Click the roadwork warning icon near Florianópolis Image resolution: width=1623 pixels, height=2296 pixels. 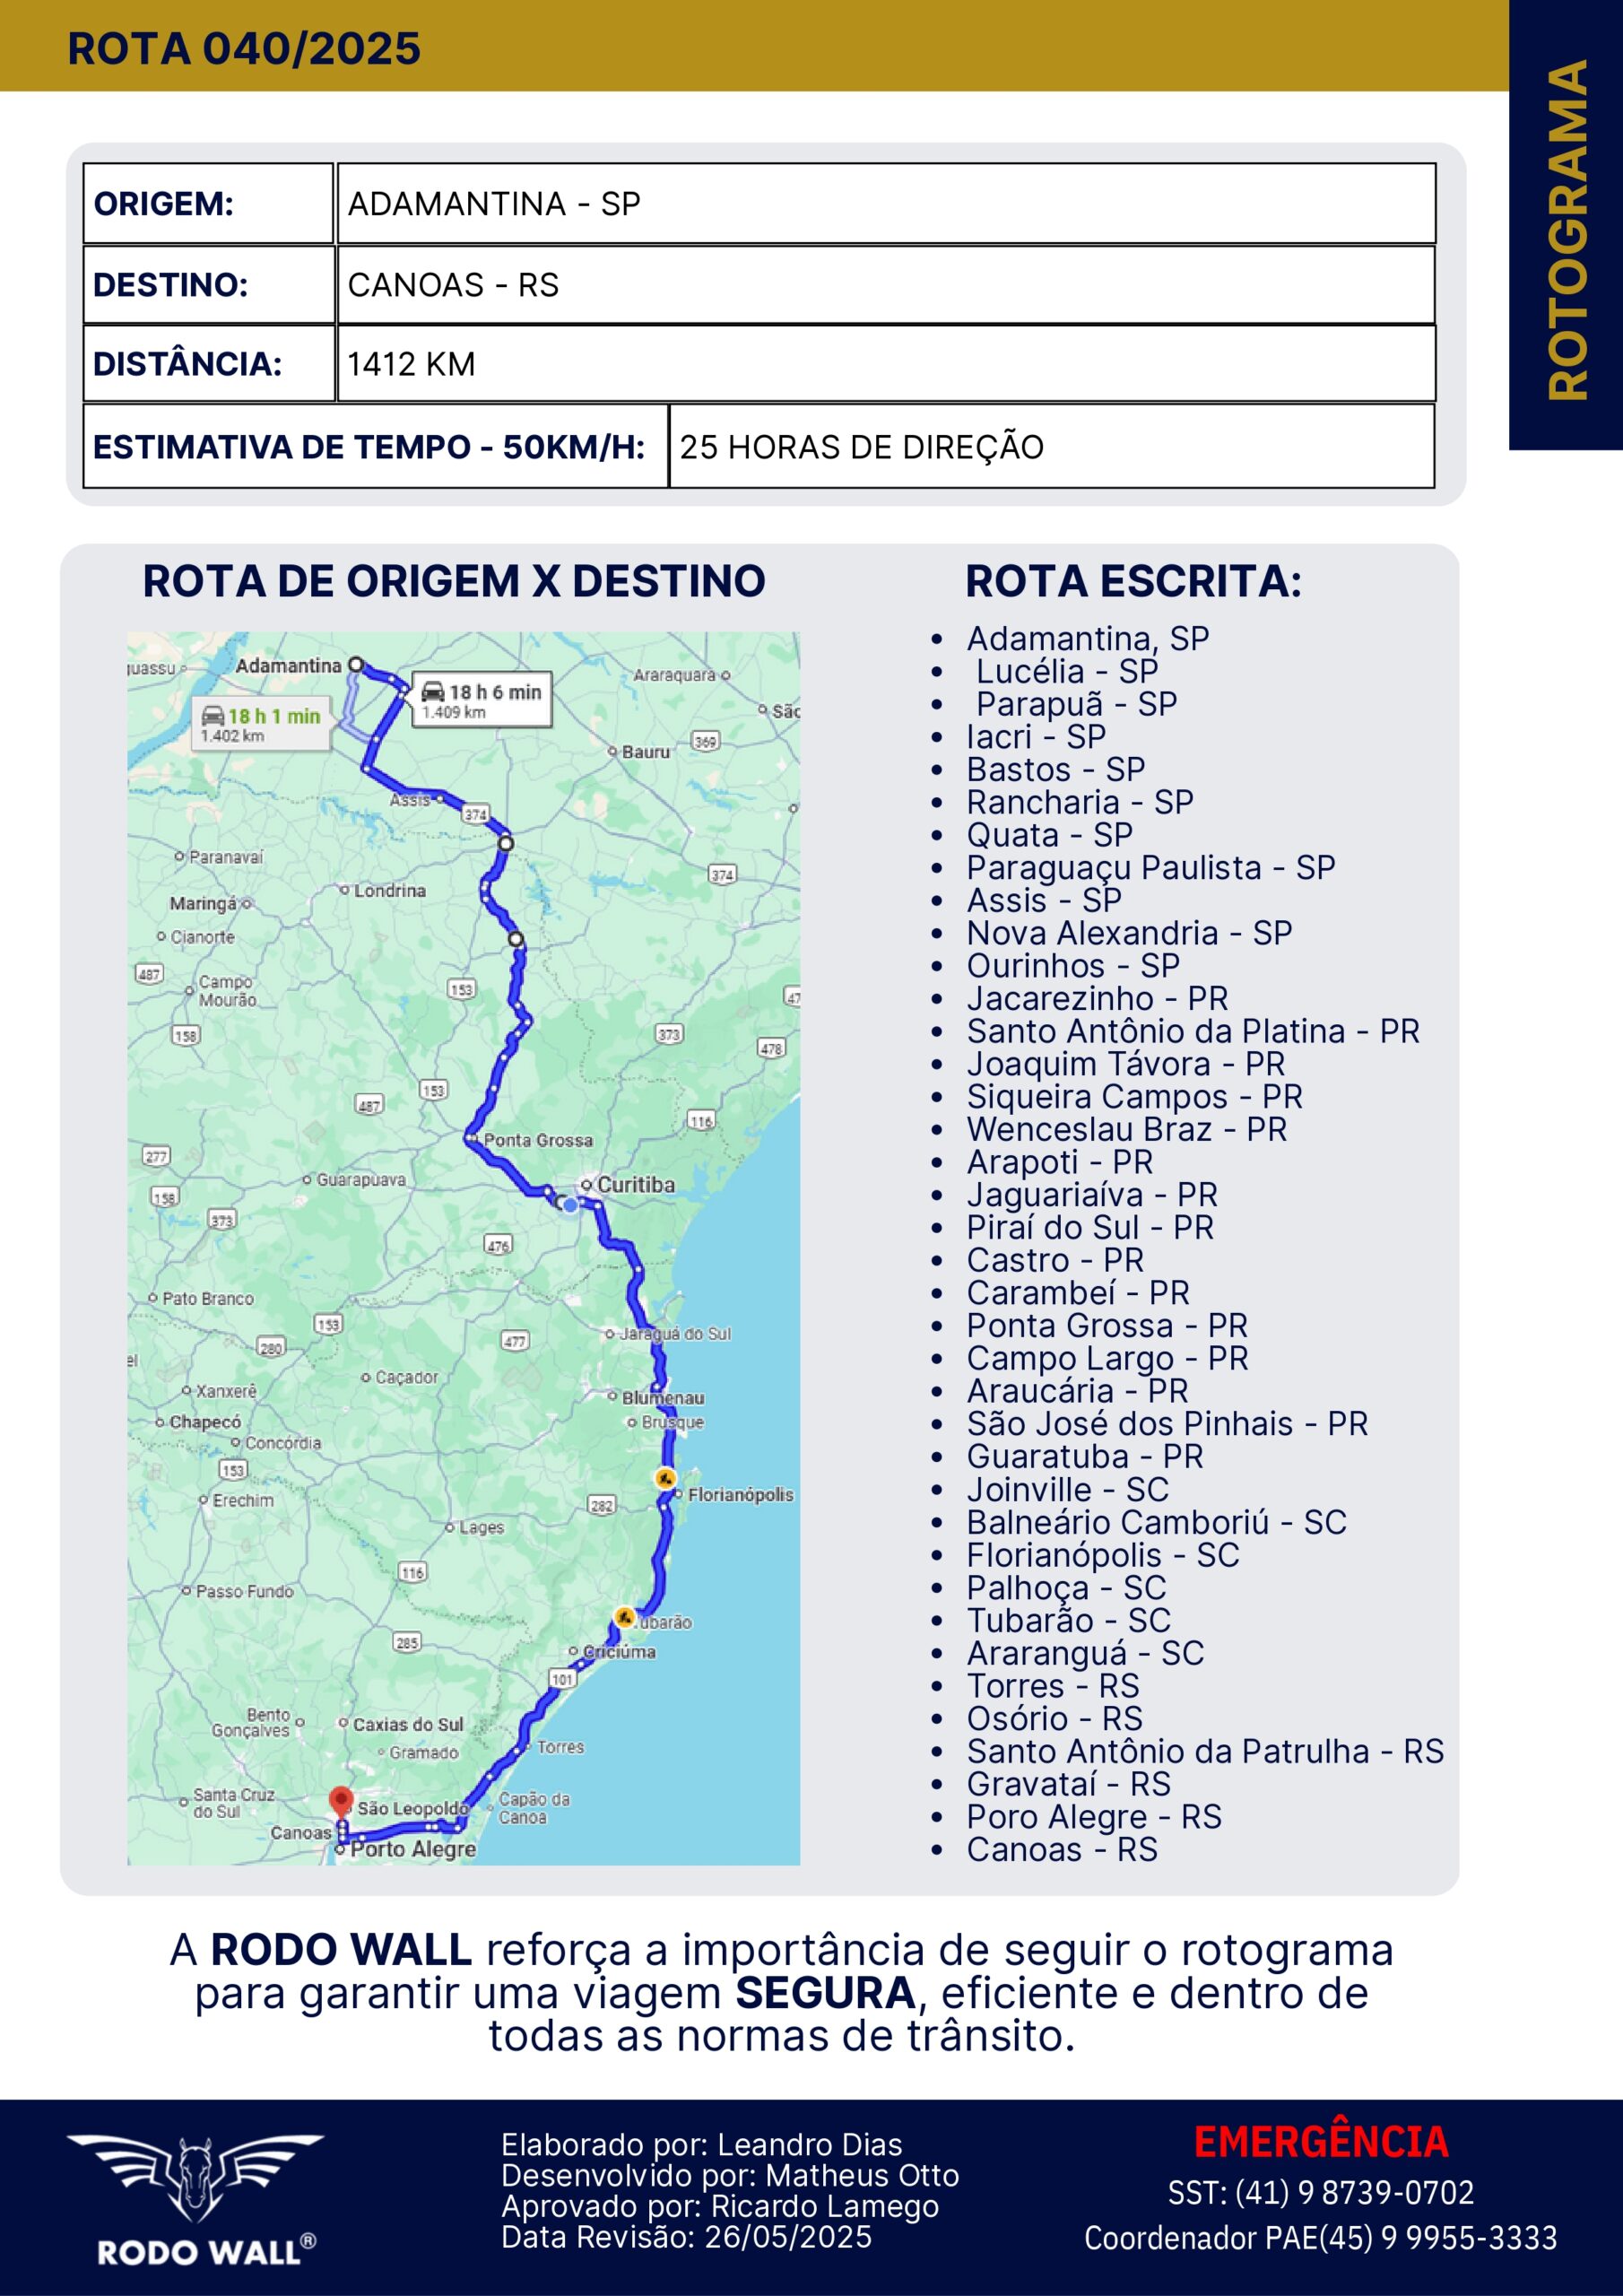665,1478
